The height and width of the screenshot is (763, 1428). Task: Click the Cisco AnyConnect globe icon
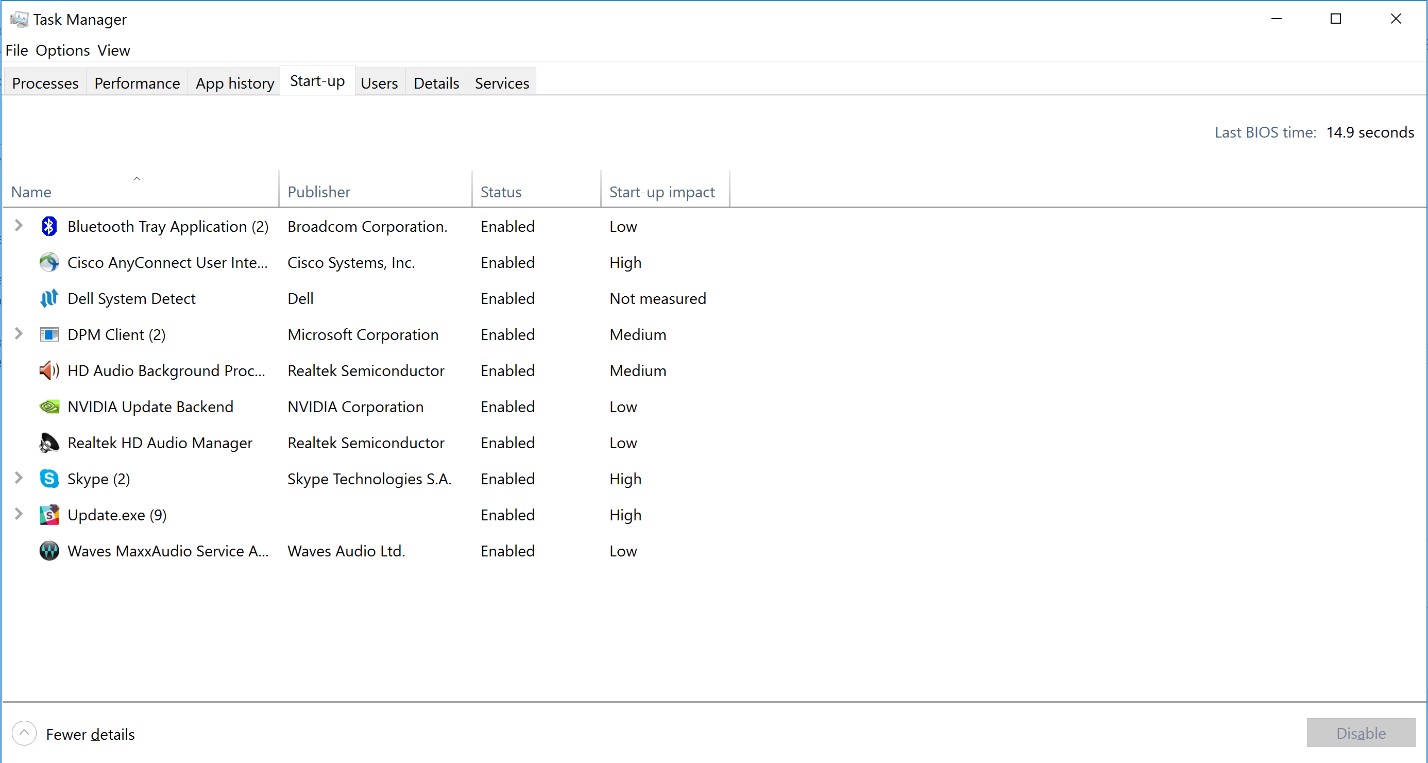coord(49,263)
